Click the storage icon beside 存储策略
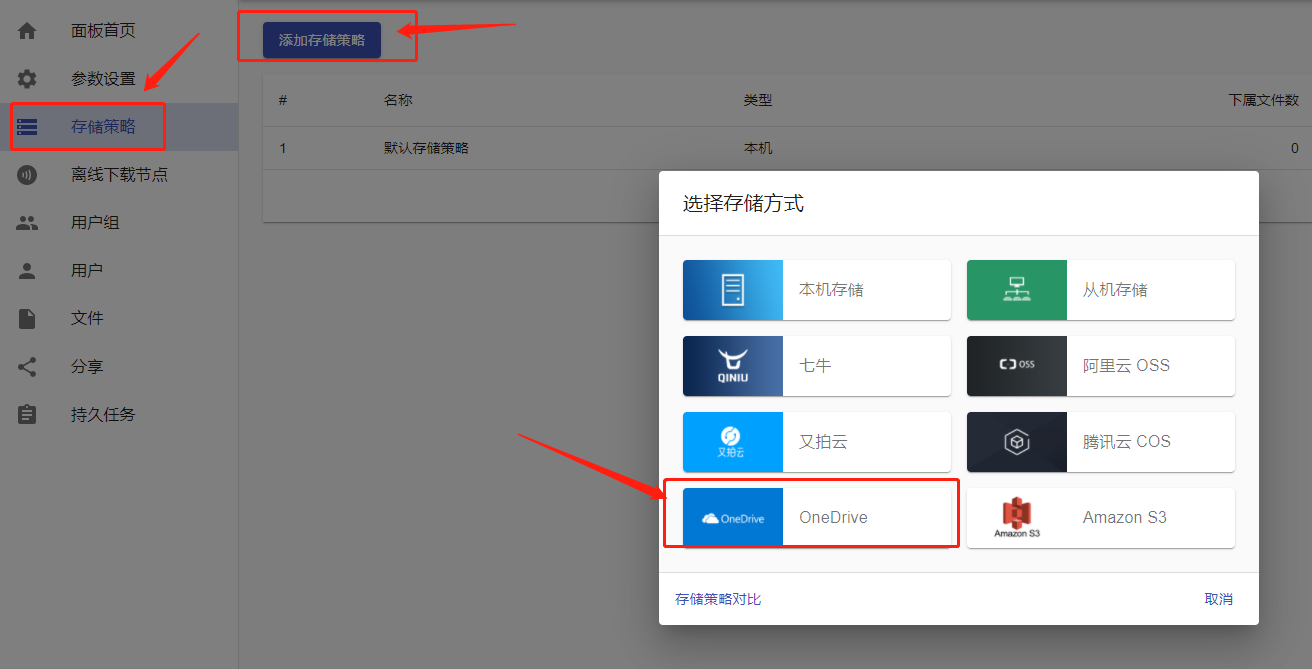The height and width of the screenshot is (669, 1312). coord(27,127)
